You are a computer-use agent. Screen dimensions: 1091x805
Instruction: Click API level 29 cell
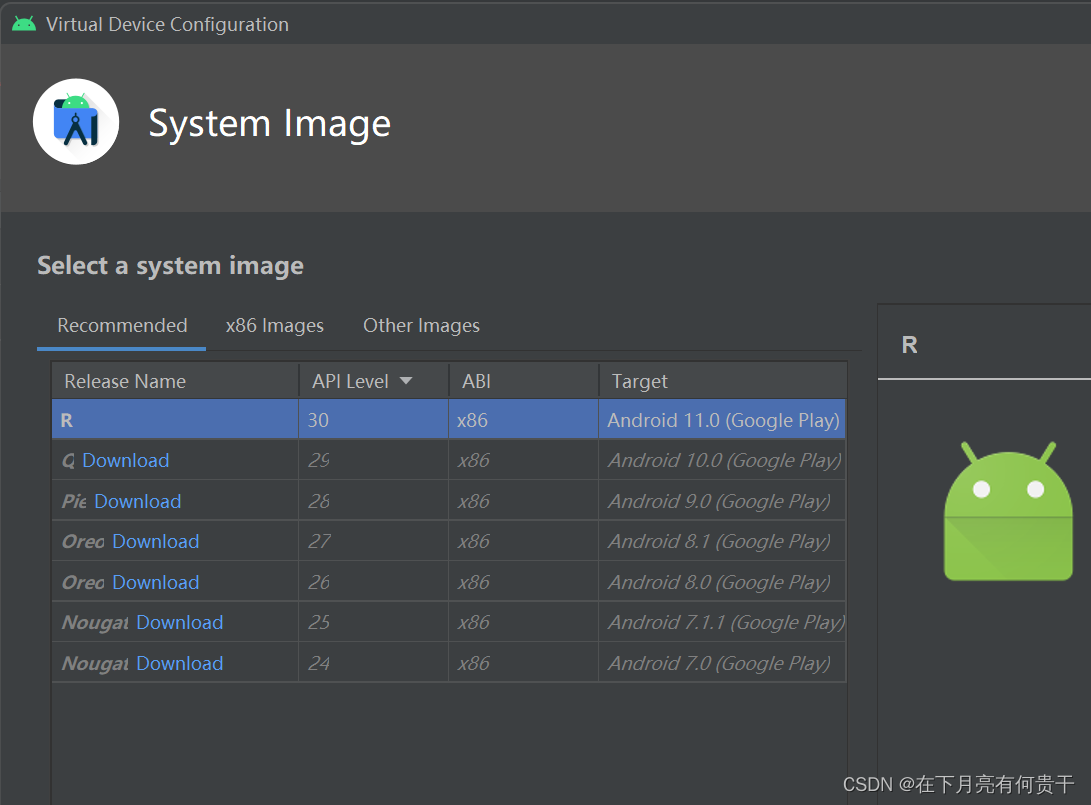click(x=374, y=460)
